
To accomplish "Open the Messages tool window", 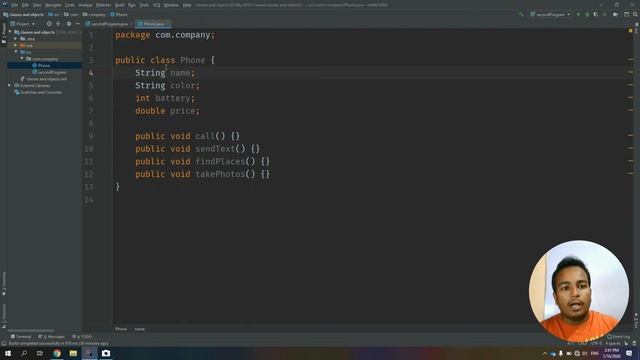I will 51,337.
